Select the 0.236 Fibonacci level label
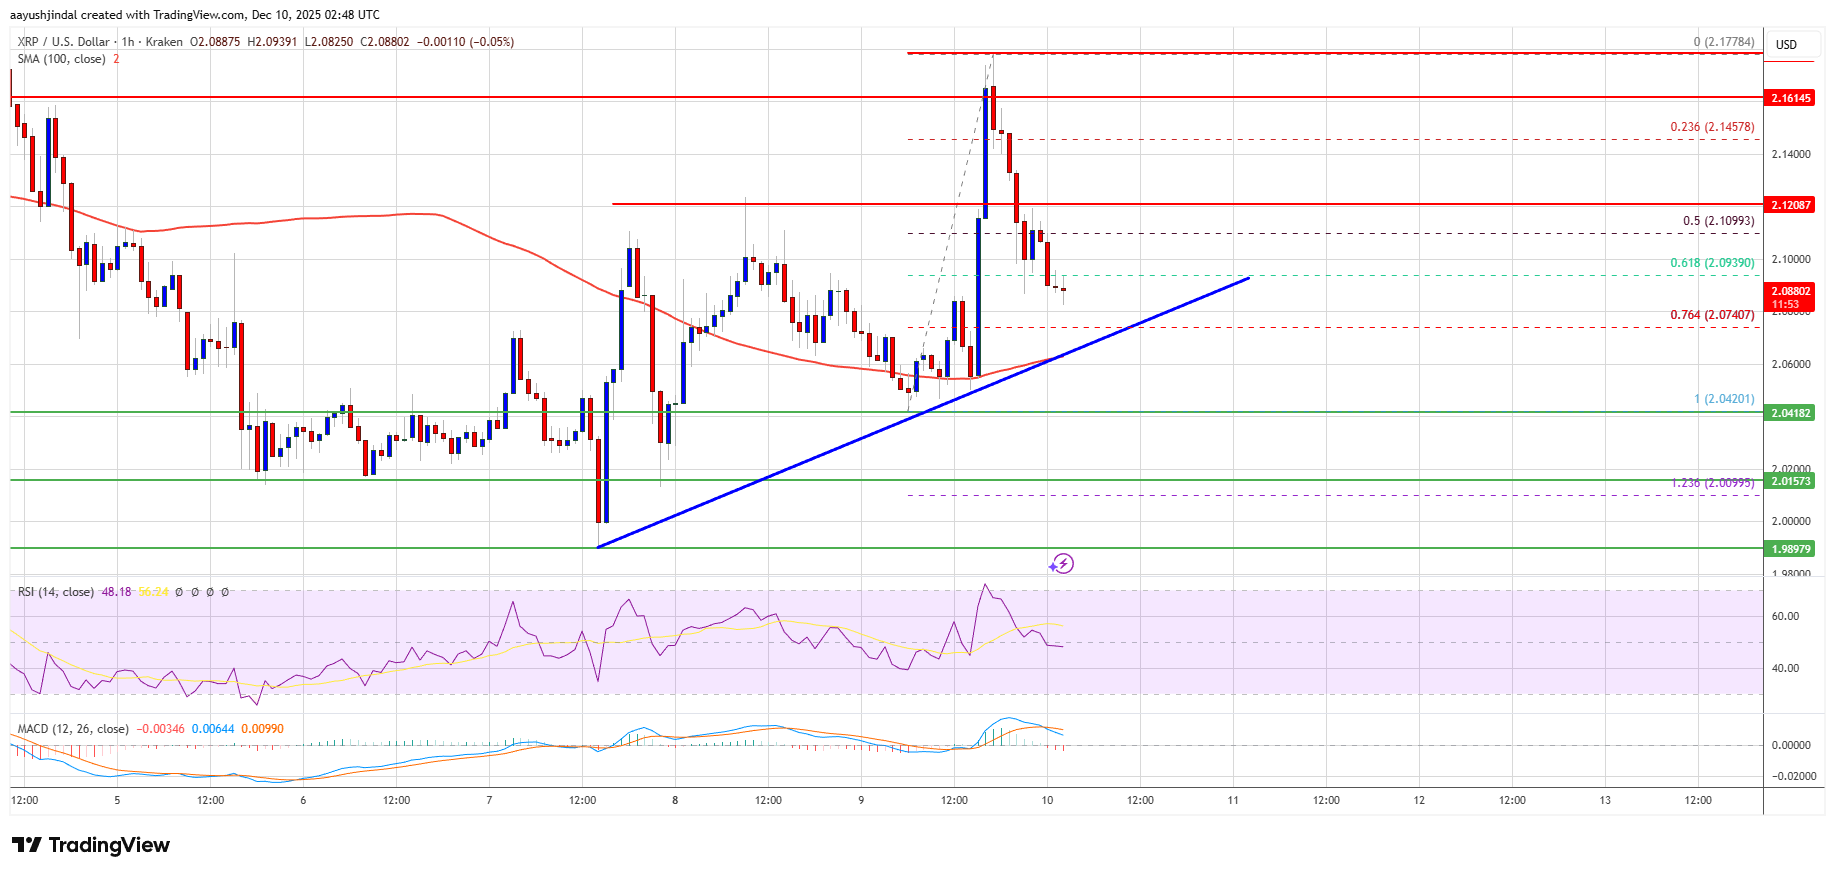Viewport: 1835px width, 875px height. (x=1712, y=127)
